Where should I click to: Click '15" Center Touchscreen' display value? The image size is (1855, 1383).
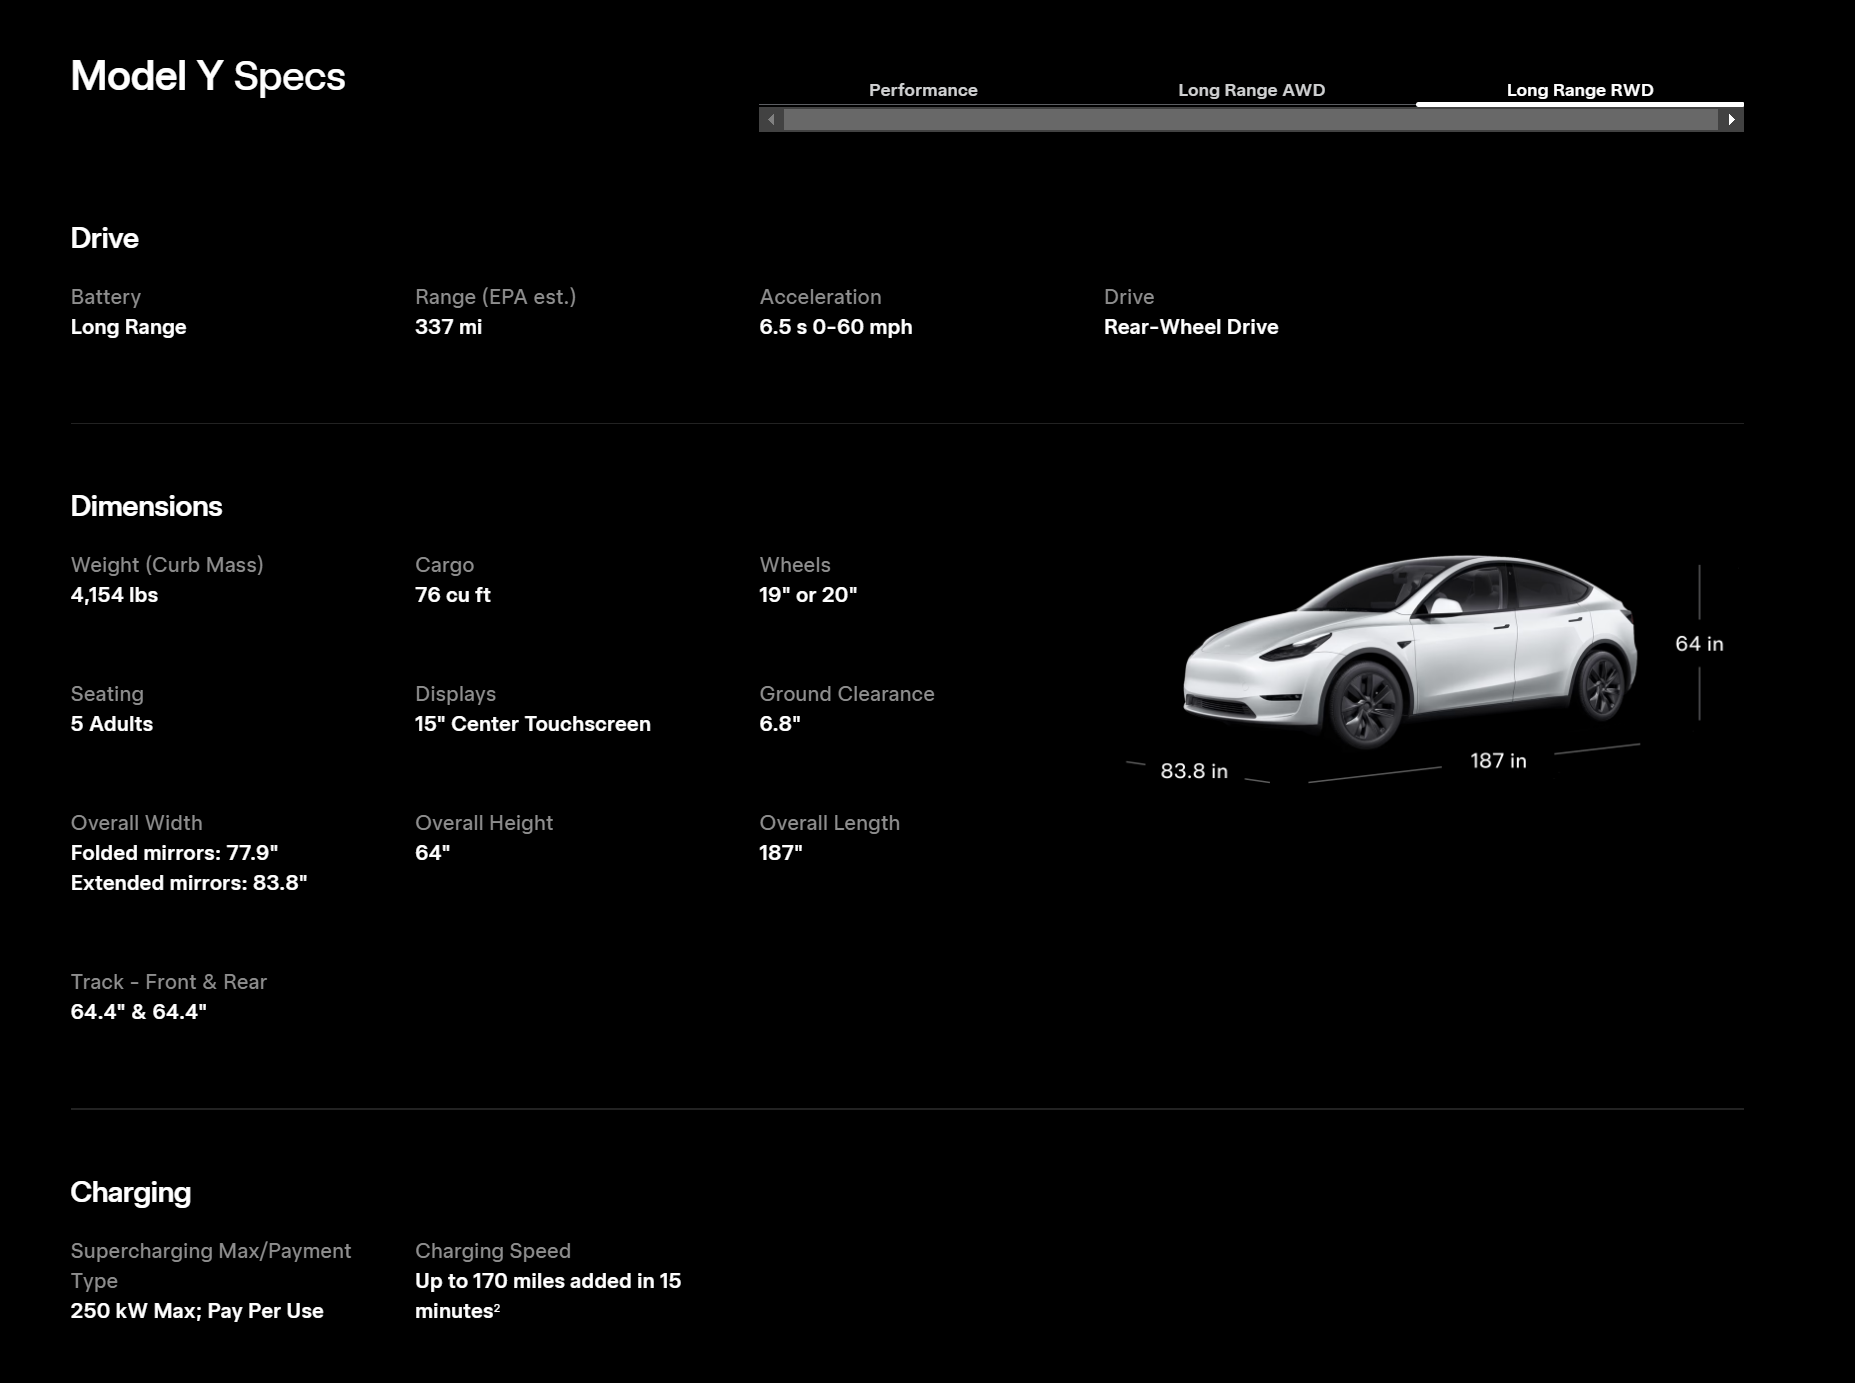pos(532,724)
